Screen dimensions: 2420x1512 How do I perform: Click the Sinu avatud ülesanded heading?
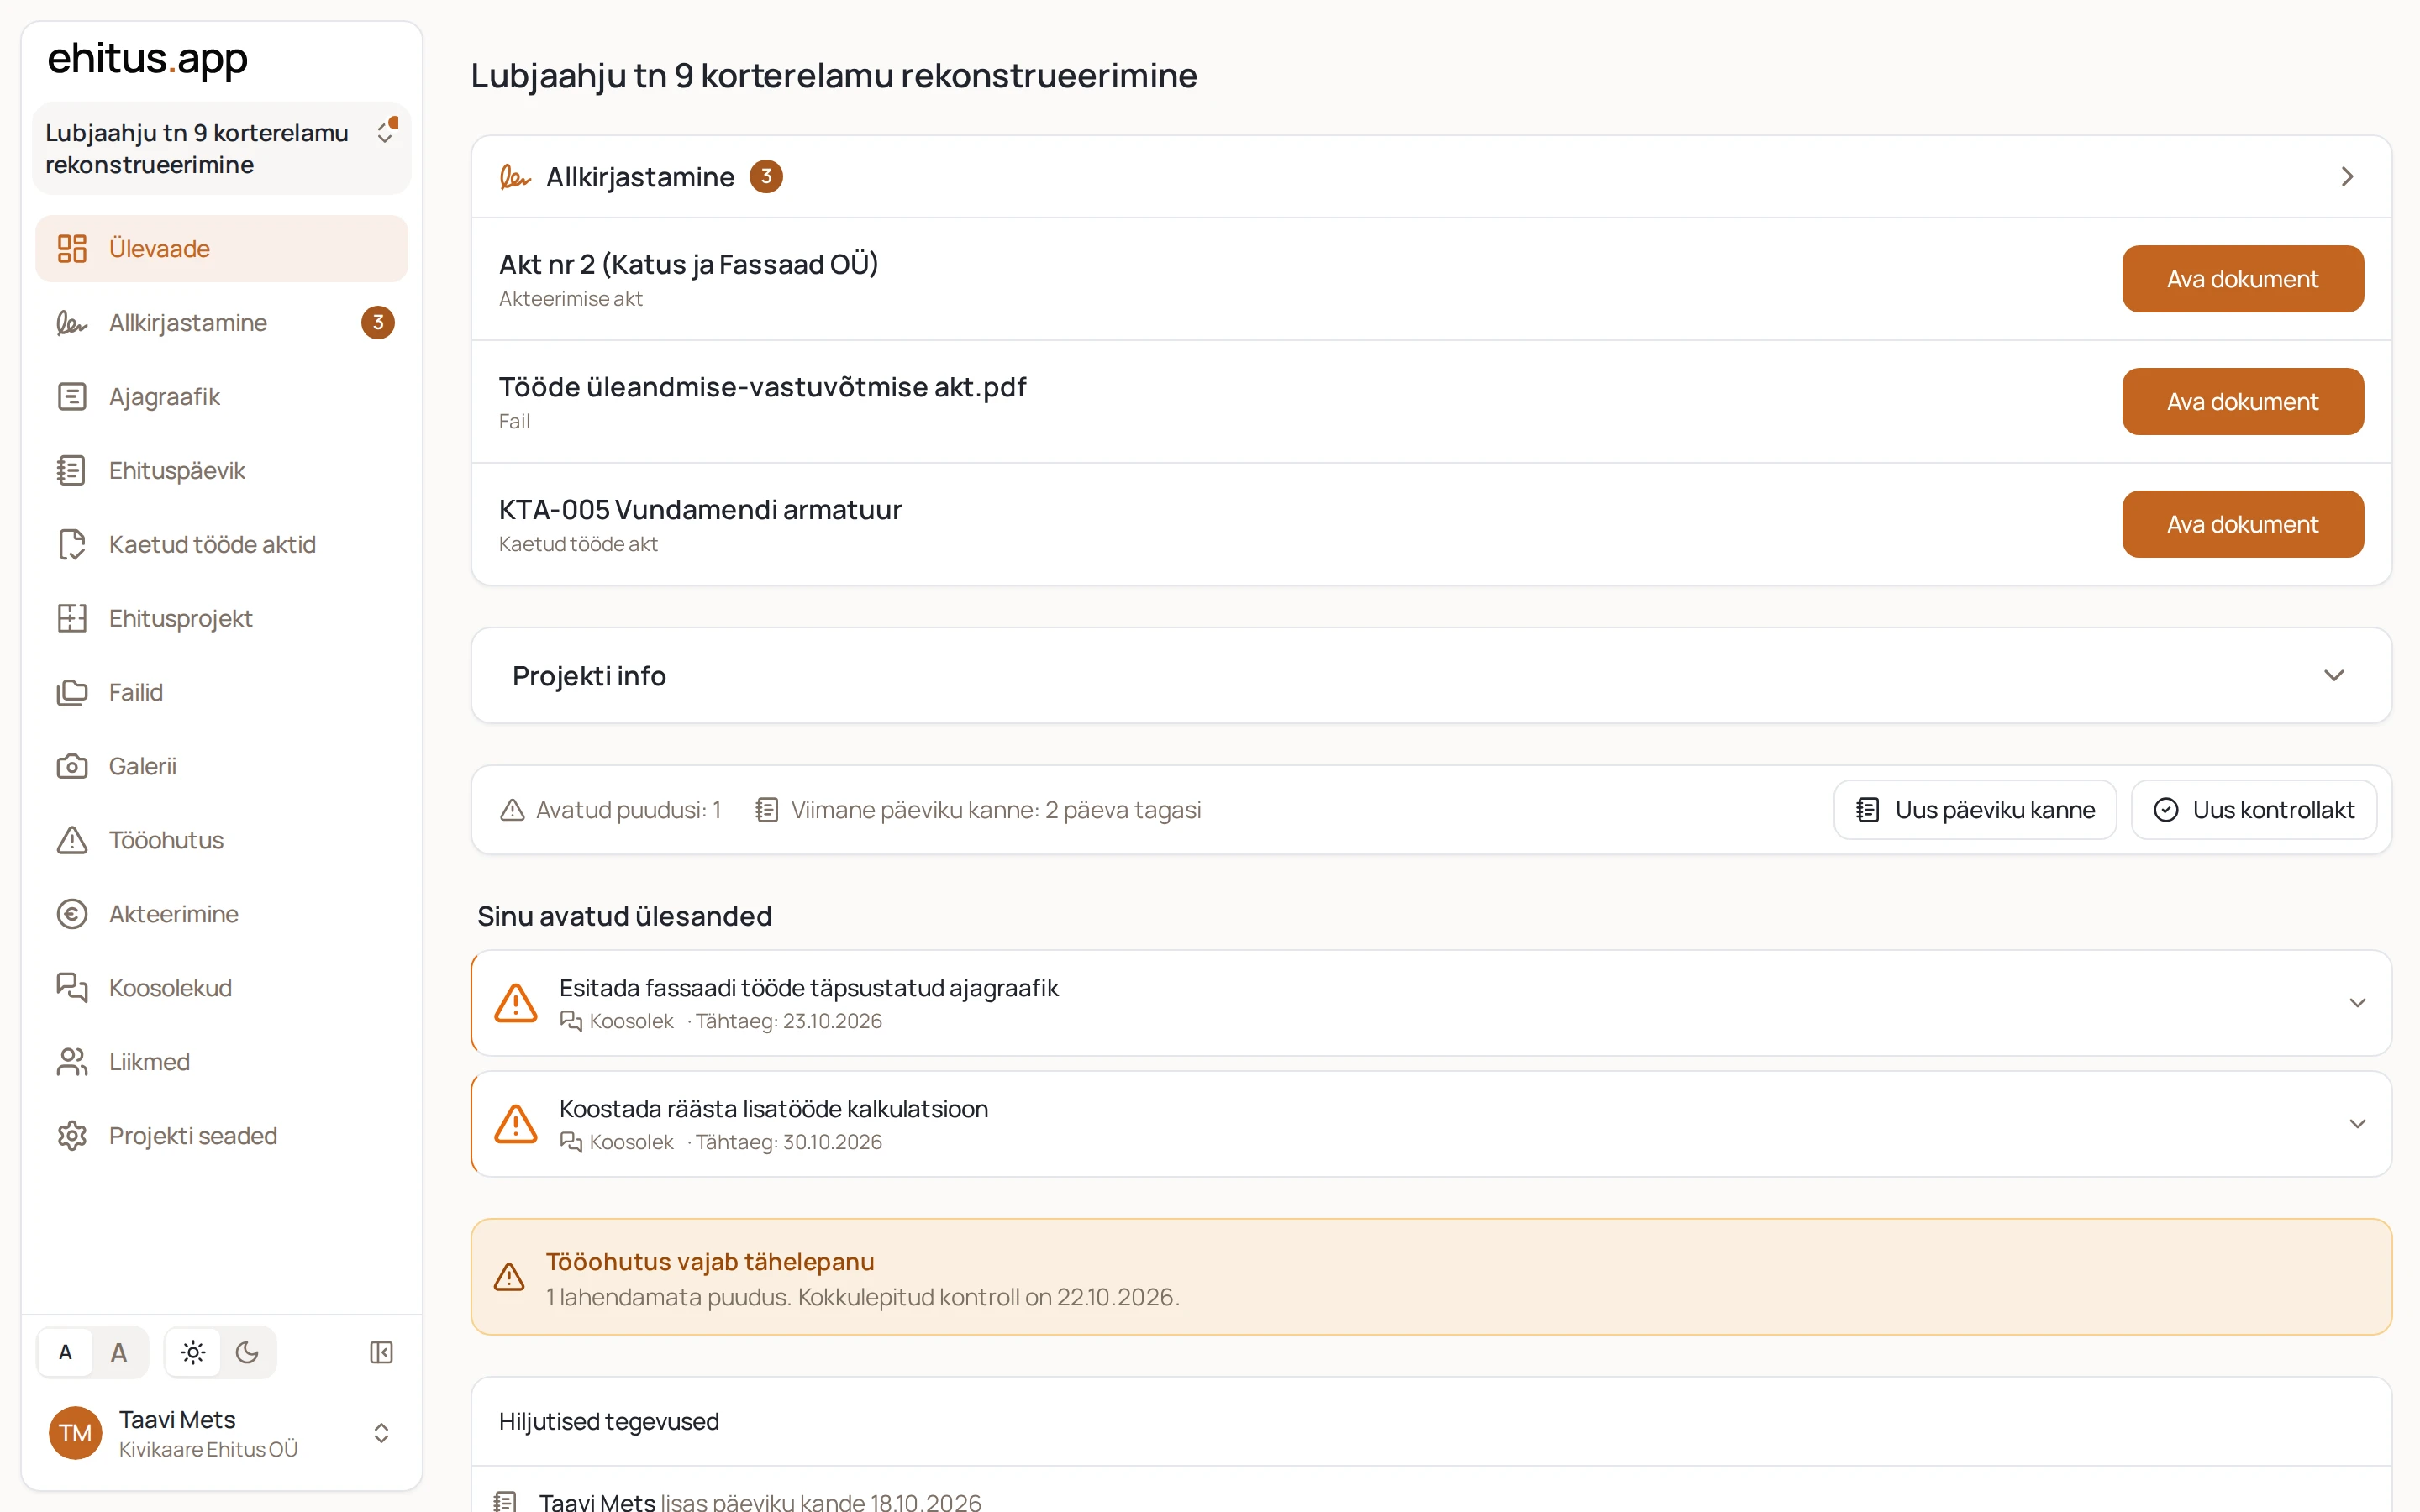624,916
